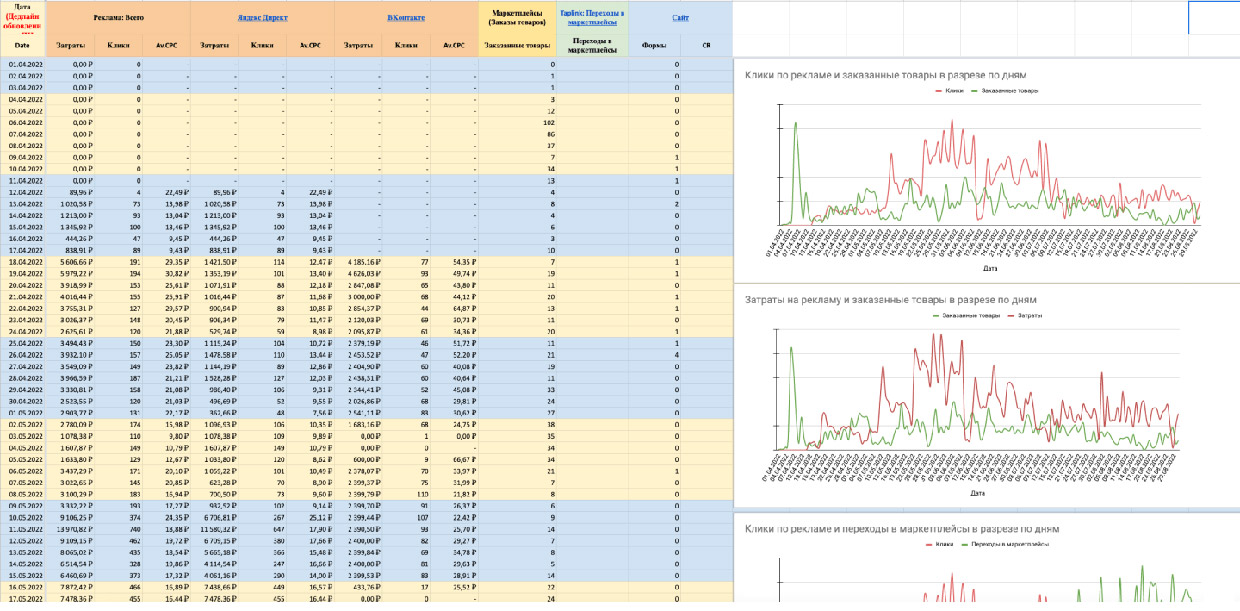Click the Date column header cell
The height and width of the screenshot is (611, 1240).
click(22, 45)
